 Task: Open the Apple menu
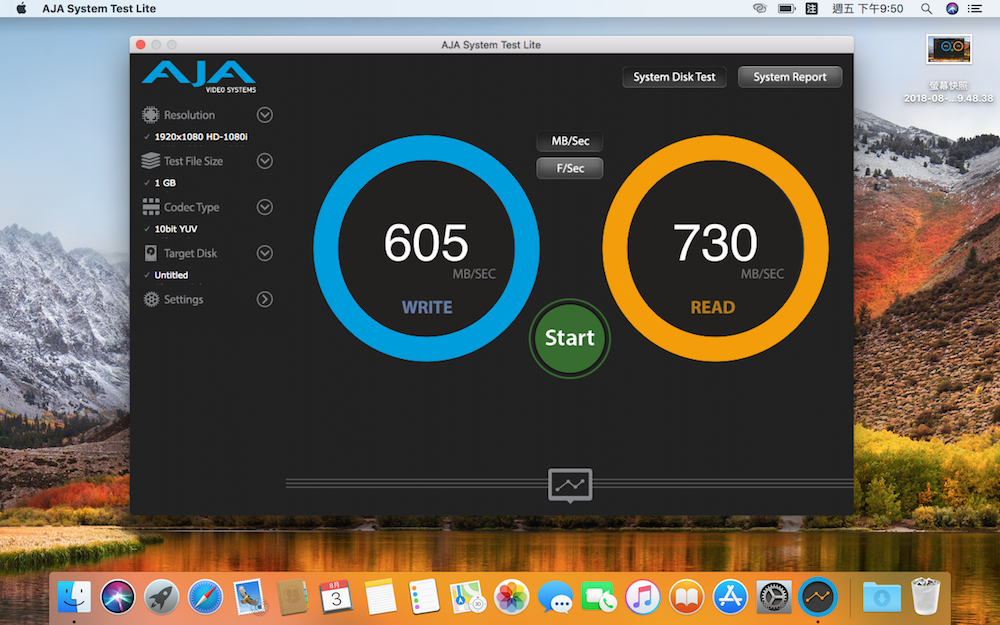pos(21,9)
